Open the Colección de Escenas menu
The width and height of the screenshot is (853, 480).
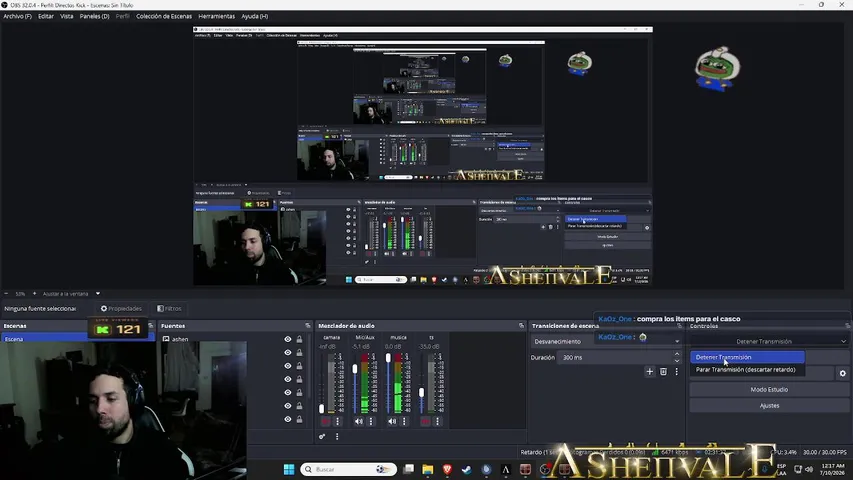[164, 16]
